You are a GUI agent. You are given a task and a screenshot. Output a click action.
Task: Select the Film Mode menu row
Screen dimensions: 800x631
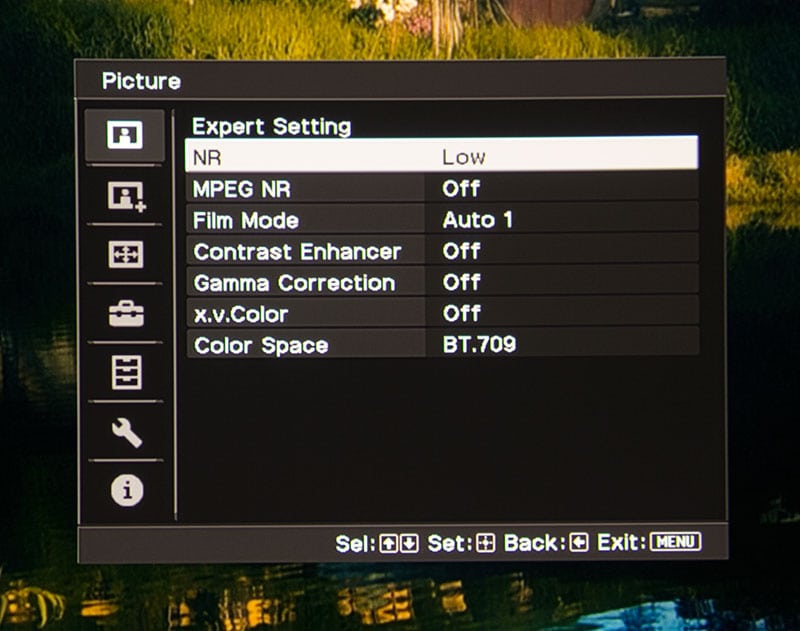(442, 220)
